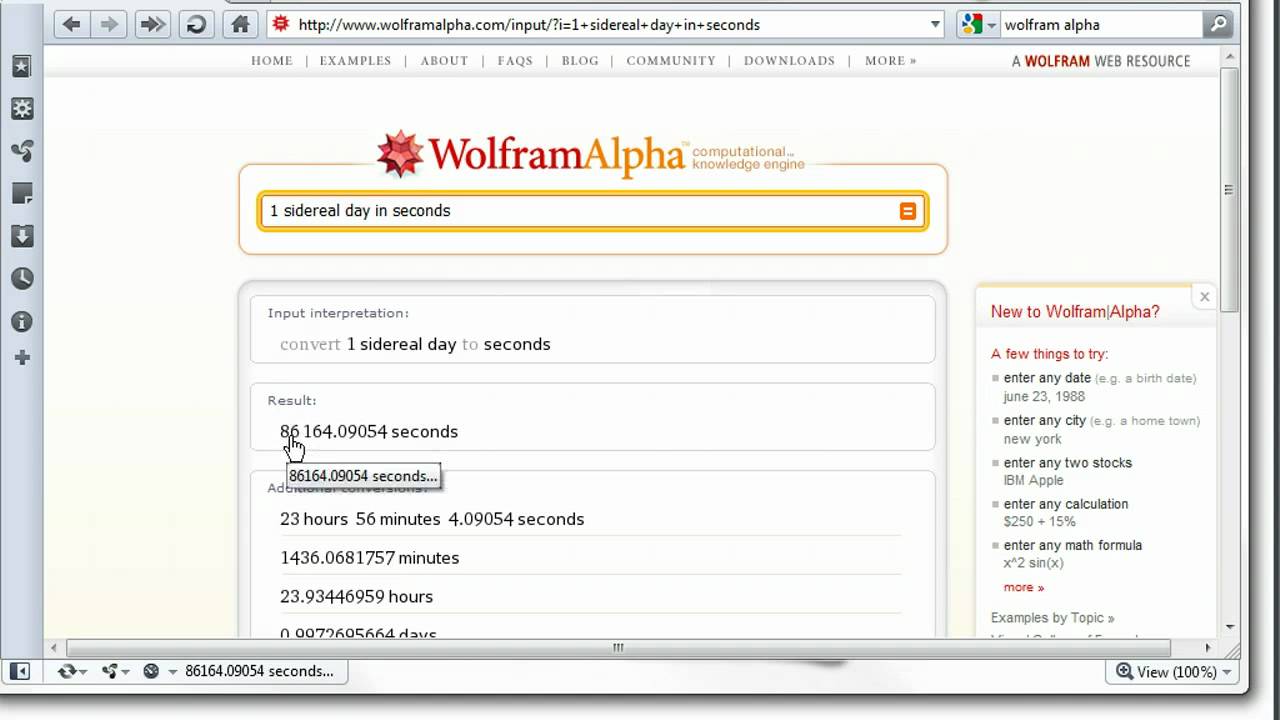Click the browser Forward arrow button
The image size is (1280, 720).
(x=110, y=25)
